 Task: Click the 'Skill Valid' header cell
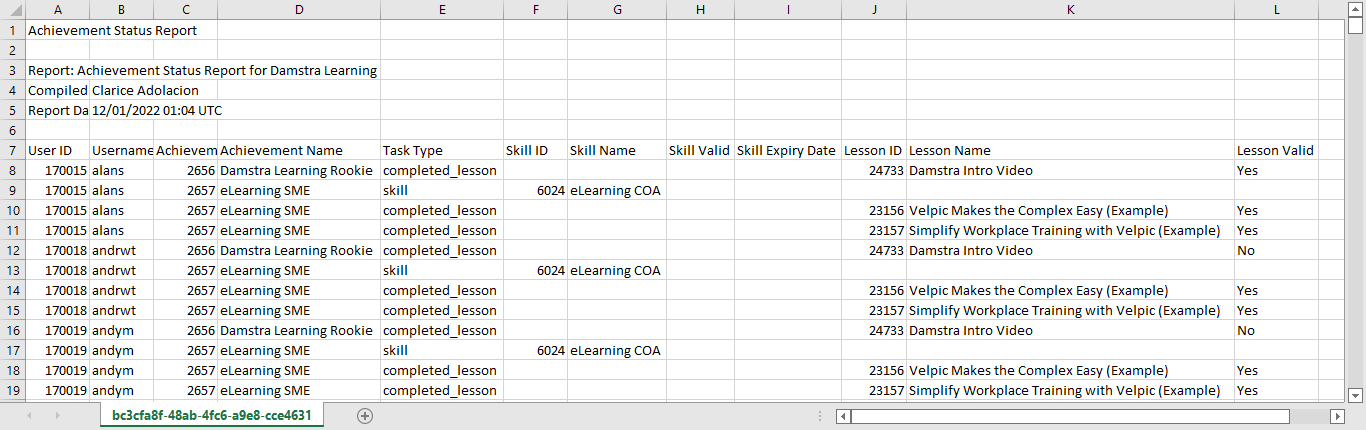(x=700, y=150)
